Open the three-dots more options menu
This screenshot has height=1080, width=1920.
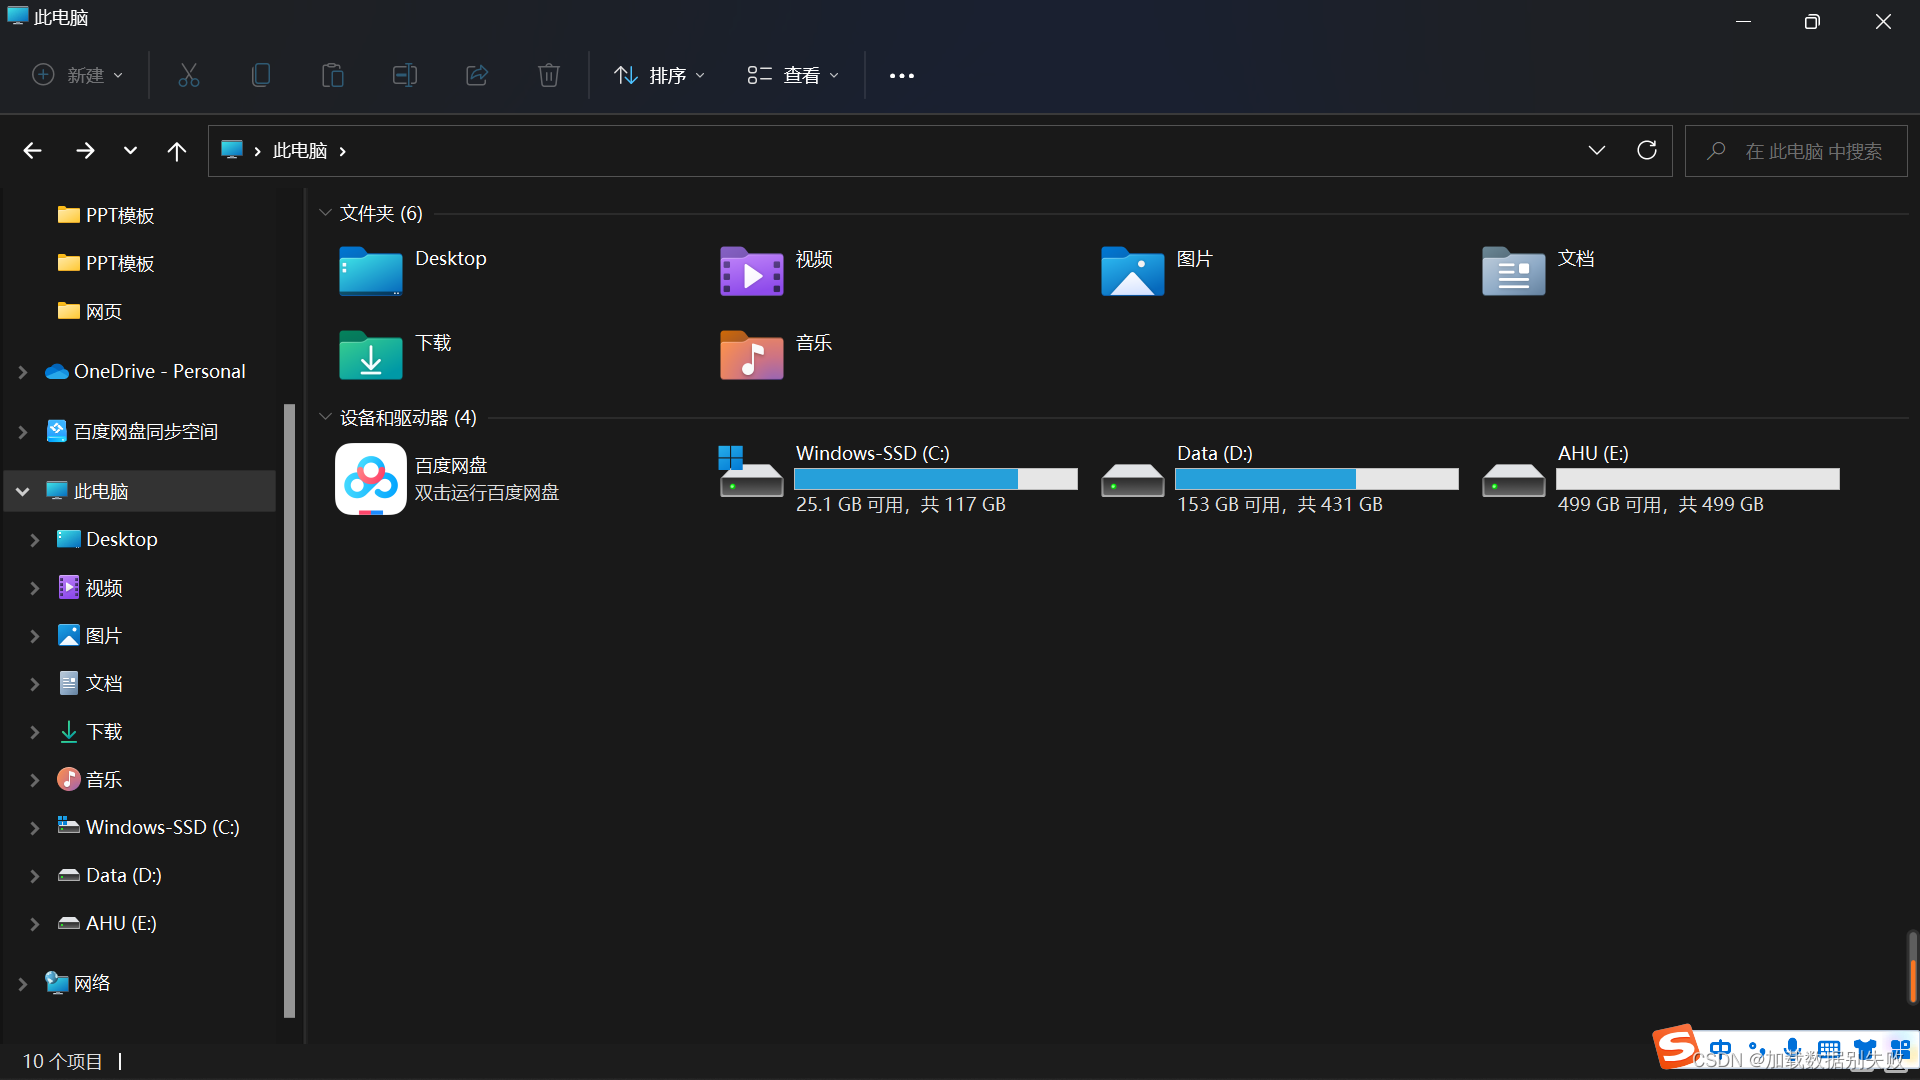coord(902,76)
